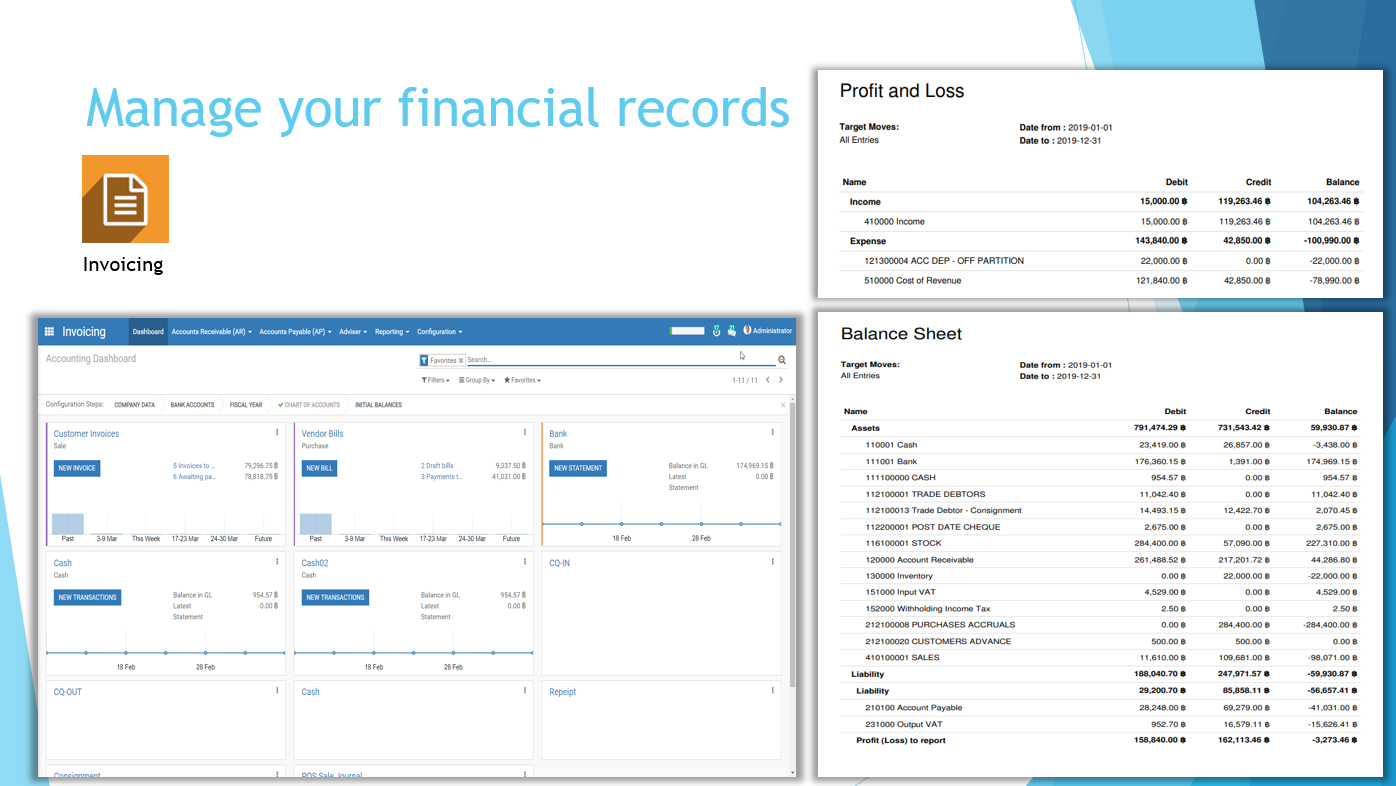Image resolution: width=1396 pixels, height=786 pixels.
Task: Select the Initial Balances configuration step
Action: point(378,405)
